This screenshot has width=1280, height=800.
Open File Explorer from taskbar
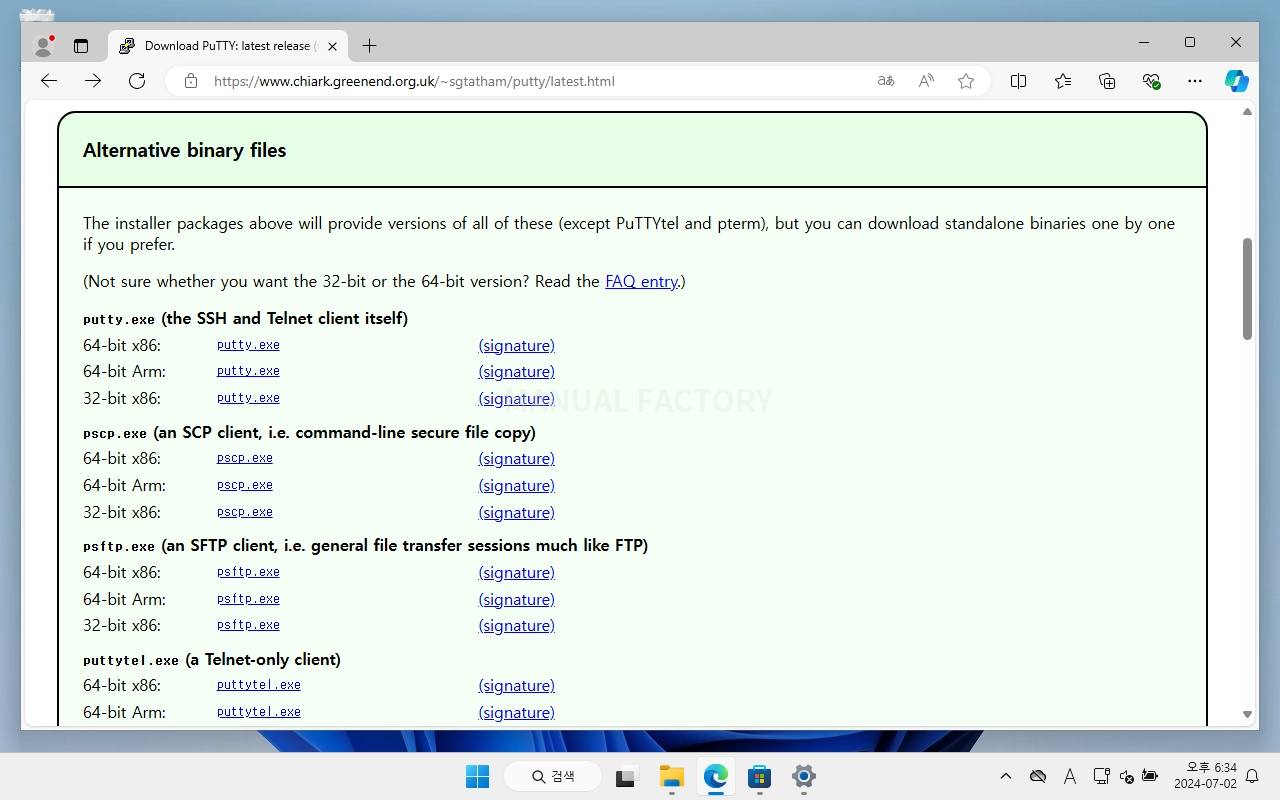point(671,776)
